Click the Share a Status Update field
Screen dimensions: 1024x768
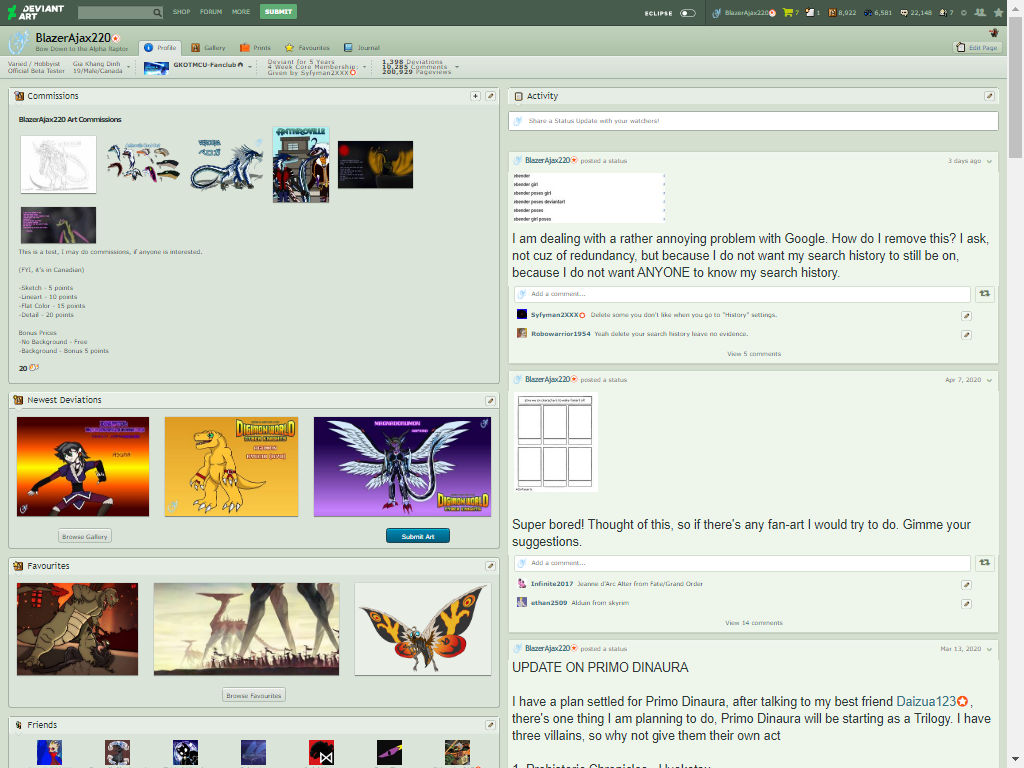point(753,121)
